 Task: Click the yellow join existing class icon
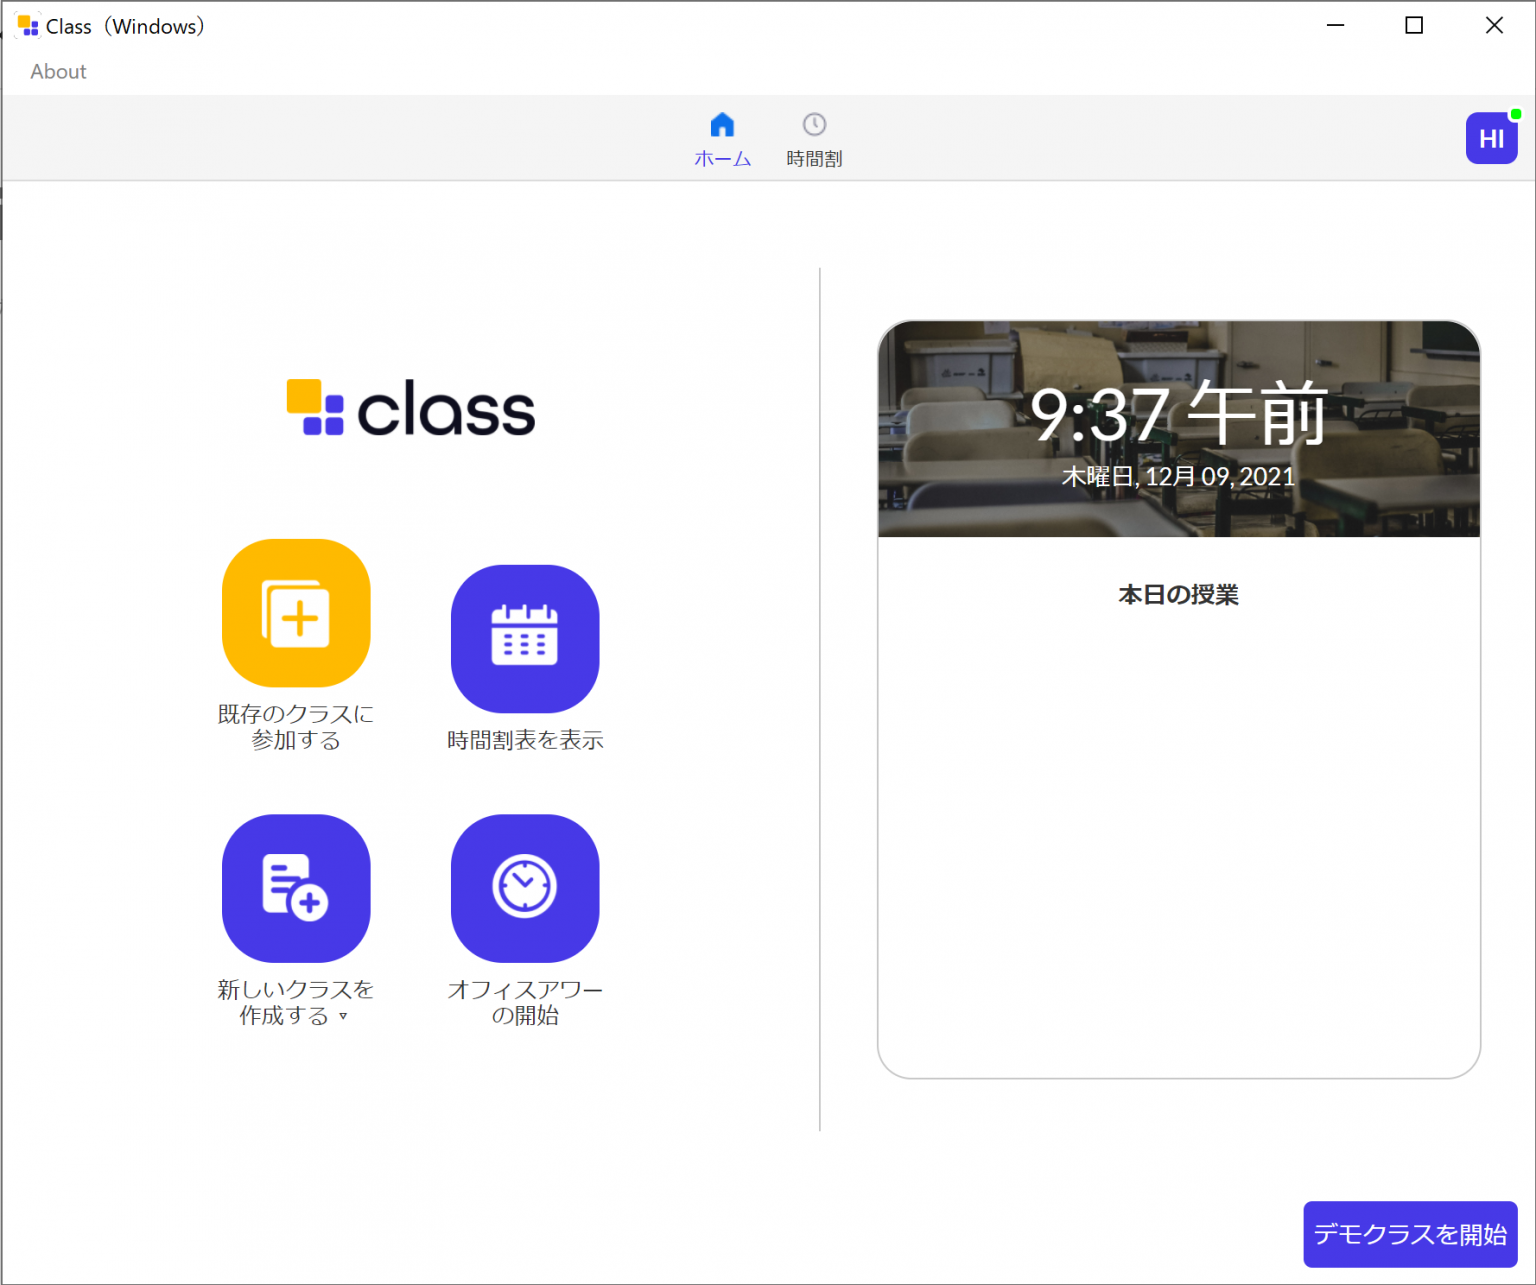tap(296, 613)
